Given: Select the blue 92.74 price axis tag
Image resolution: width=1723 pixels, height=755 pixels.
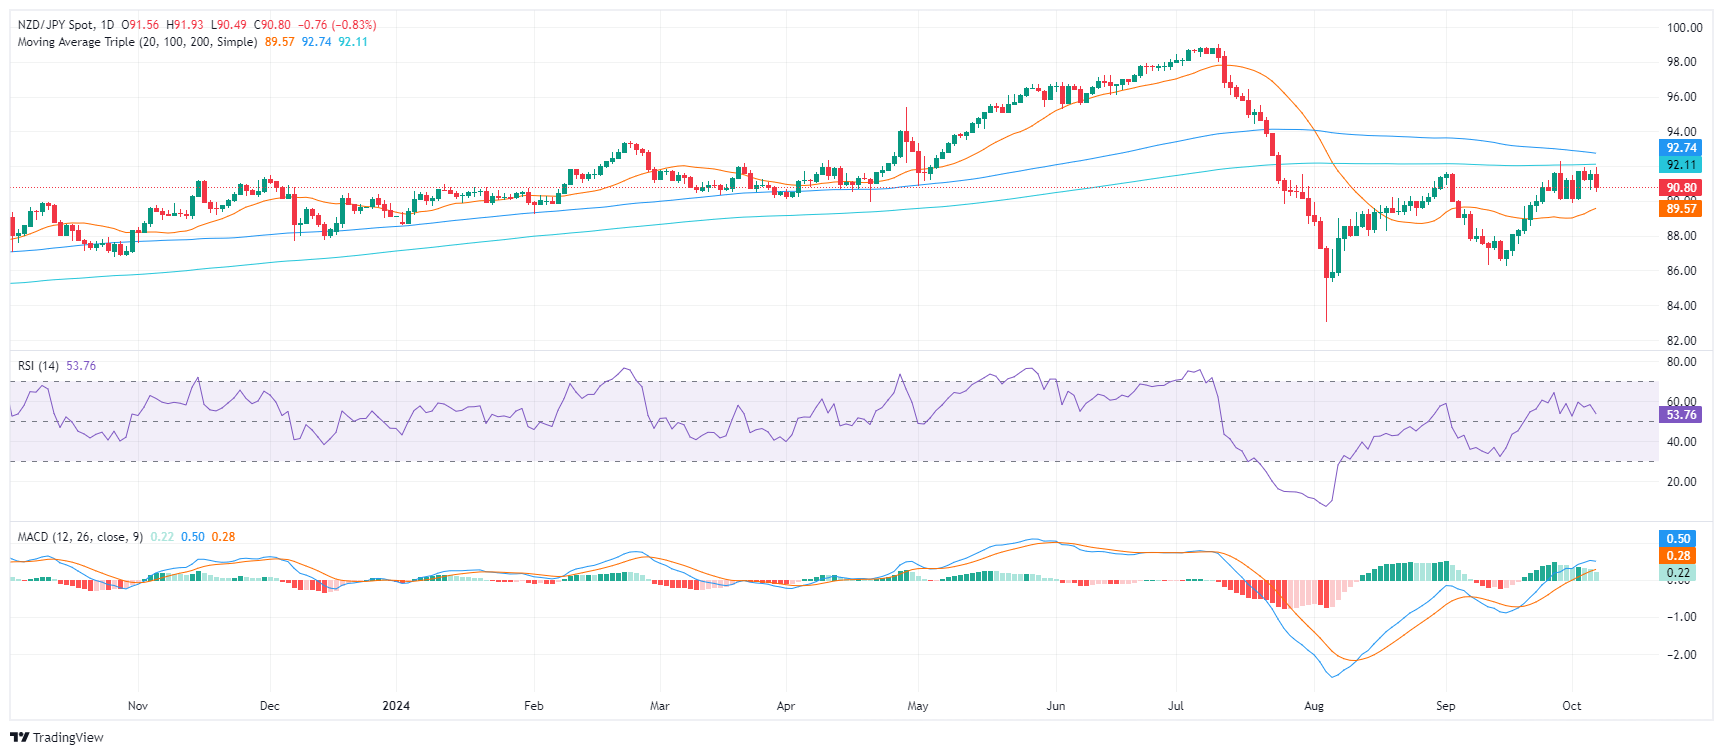Looking at the screenshot, I should pos(1681,148).
